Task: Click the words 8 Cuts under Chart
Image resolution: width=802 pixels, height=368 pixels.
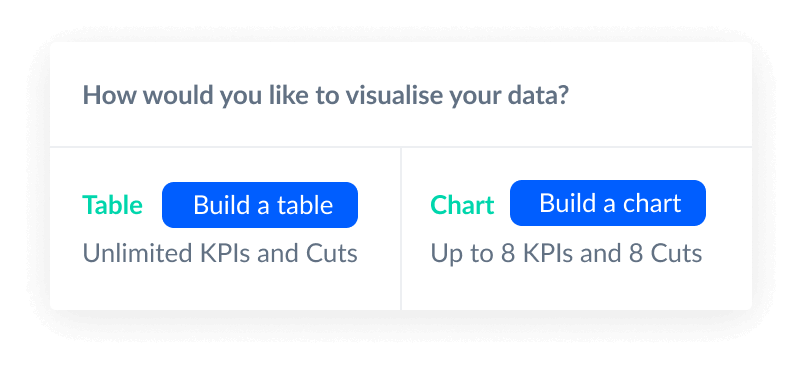Action: pos(665,253)
